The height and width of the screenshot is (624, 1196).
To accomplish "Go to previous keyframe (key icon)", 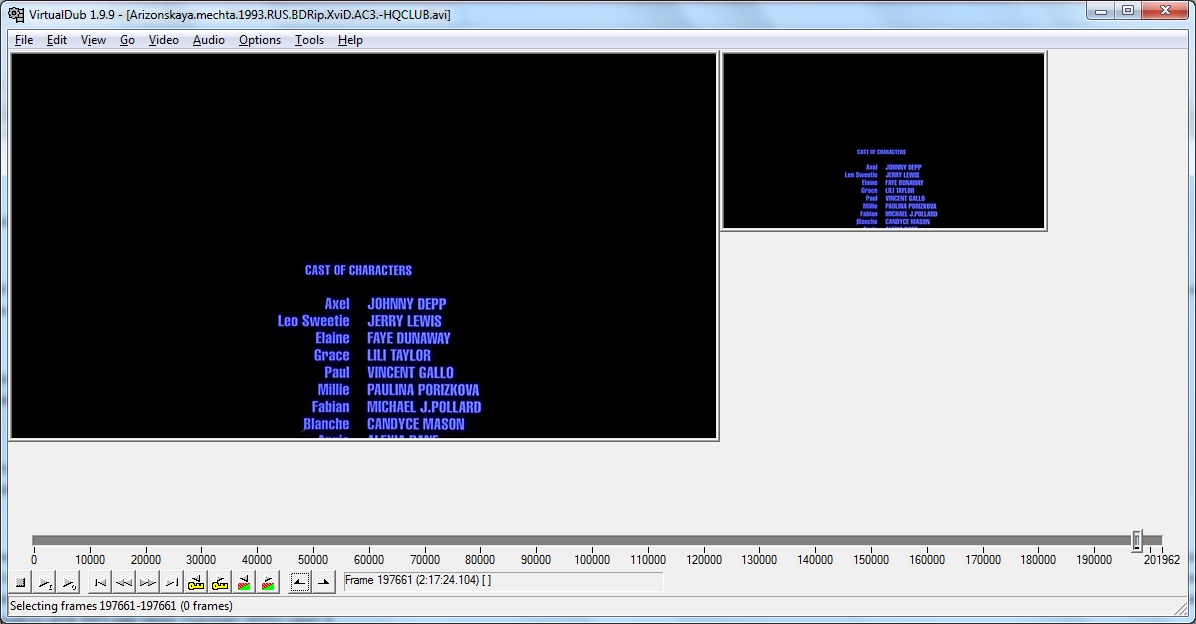I will [196, 583].
